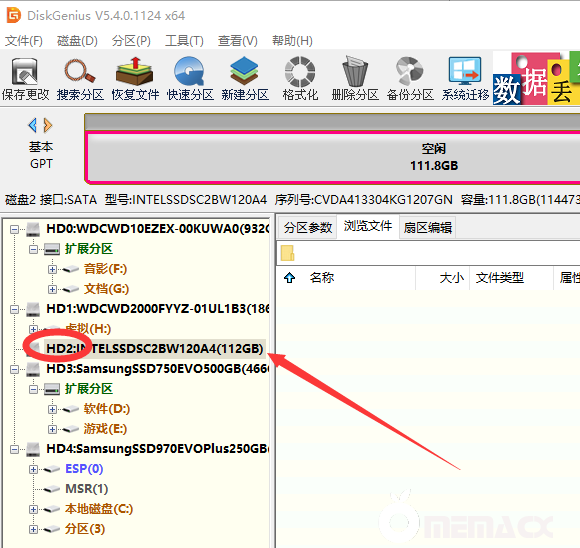The height and width of the screenshot is (548, 580).
Task: Select the ESP(0) partition
Action: (84, 468)
